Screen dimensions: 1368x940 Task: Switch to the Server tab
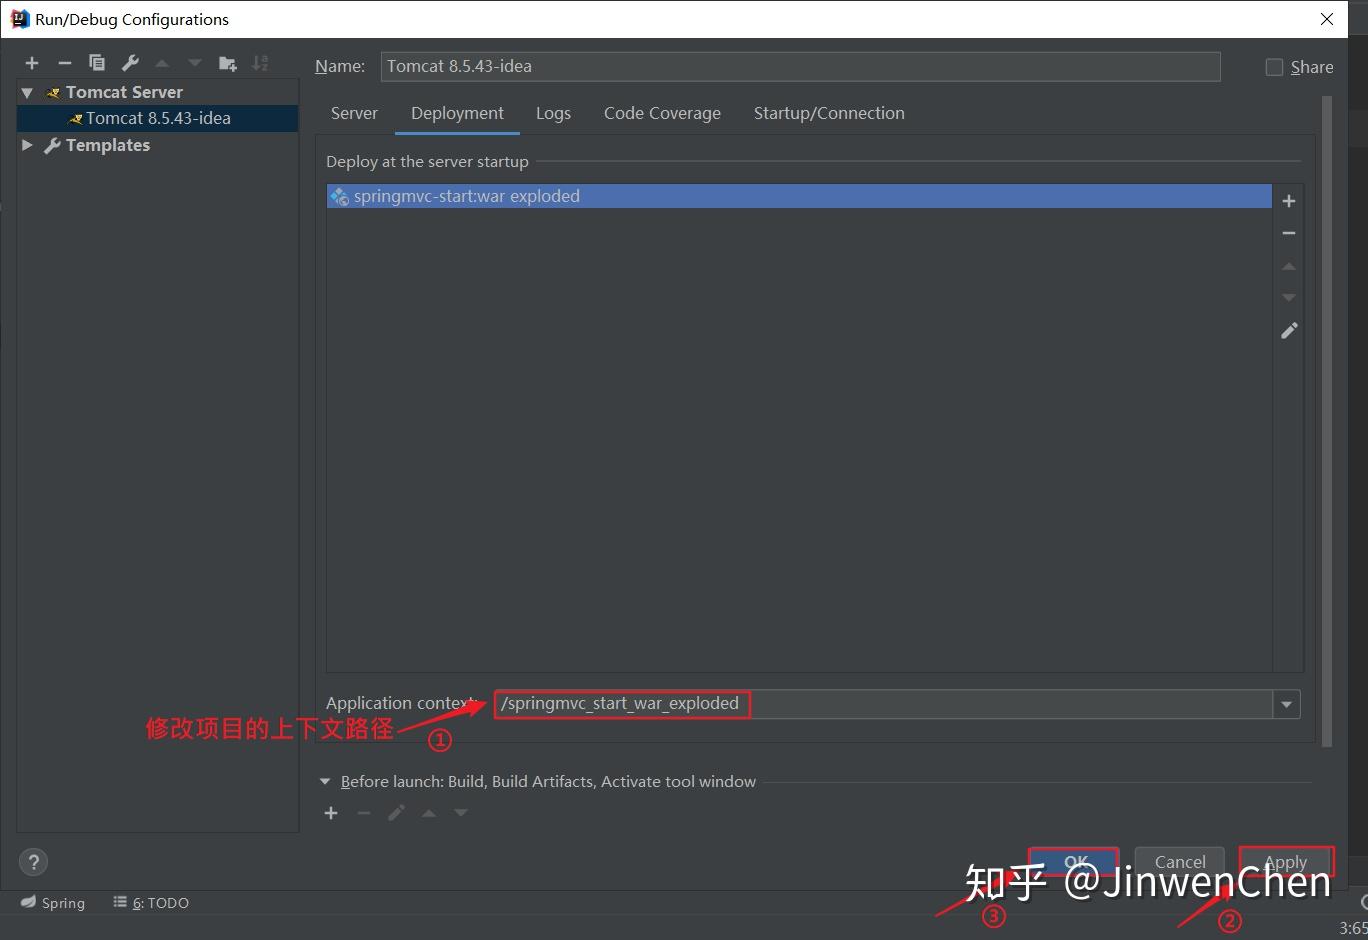tap(354, 113)
